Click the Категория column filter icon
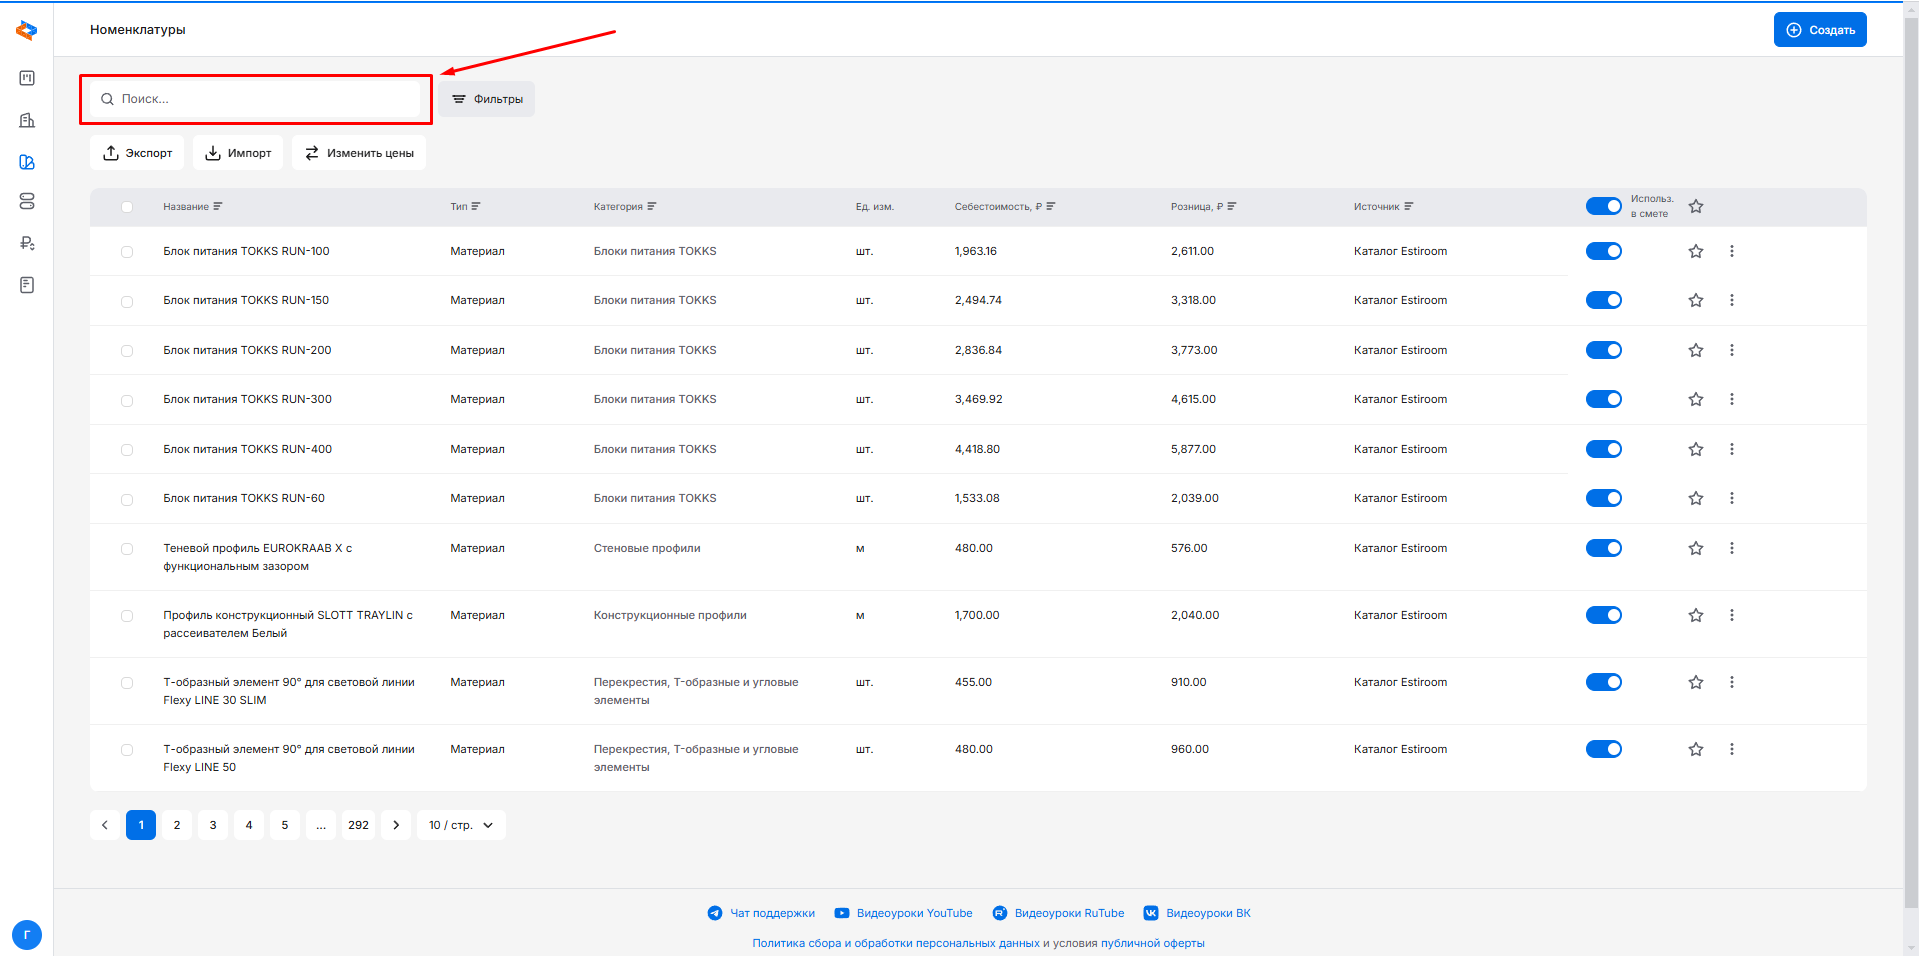 click(652, 207)
